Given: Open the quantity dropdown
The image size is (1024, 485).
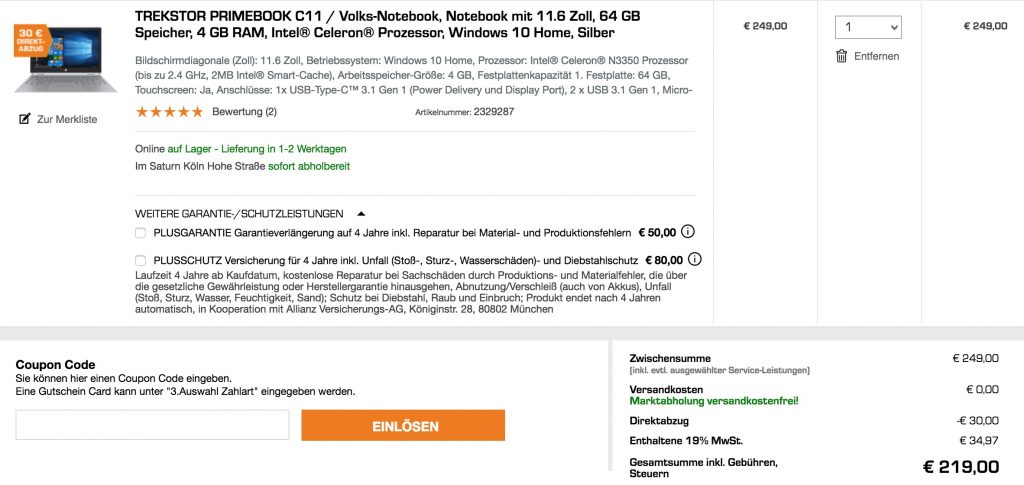Looking at the screenshot, I should tap(868, 27).
